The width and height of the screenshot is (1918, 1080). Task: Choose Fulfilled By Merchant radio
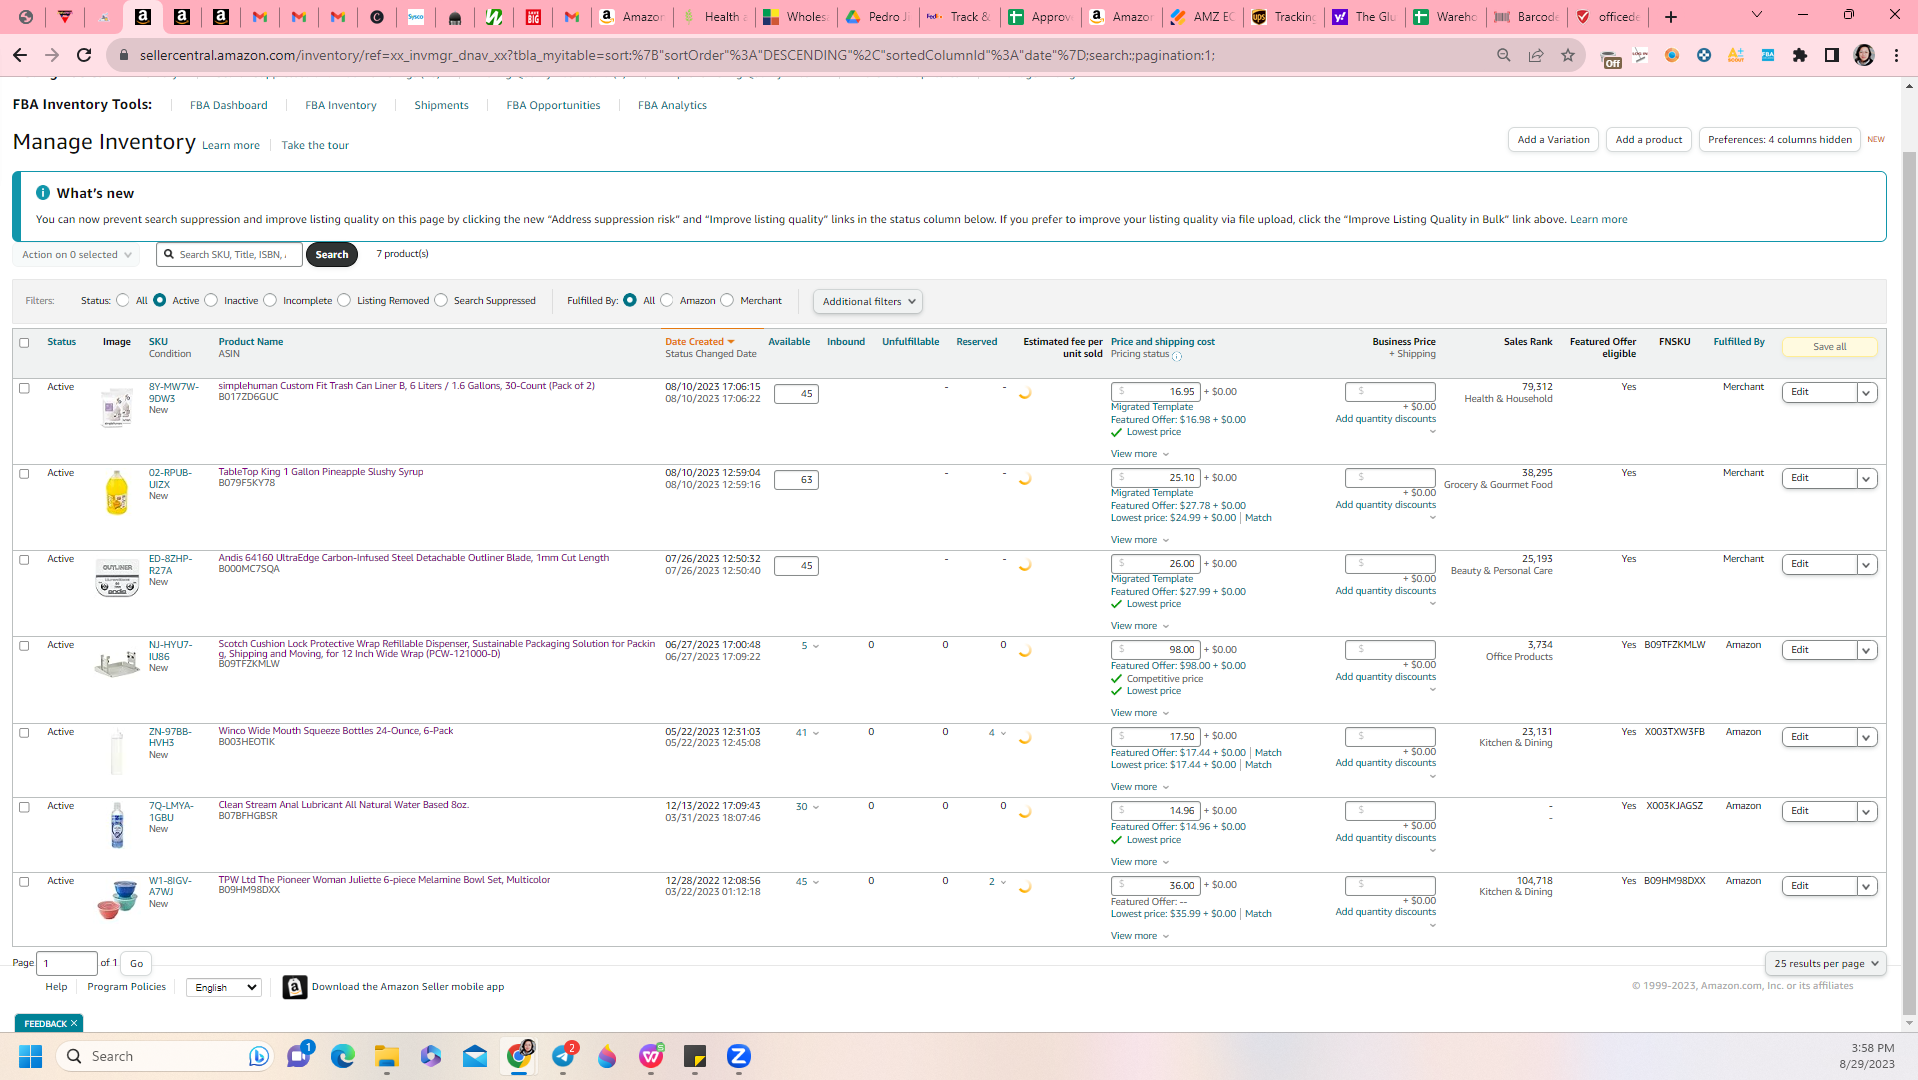(x=727, y=300)
